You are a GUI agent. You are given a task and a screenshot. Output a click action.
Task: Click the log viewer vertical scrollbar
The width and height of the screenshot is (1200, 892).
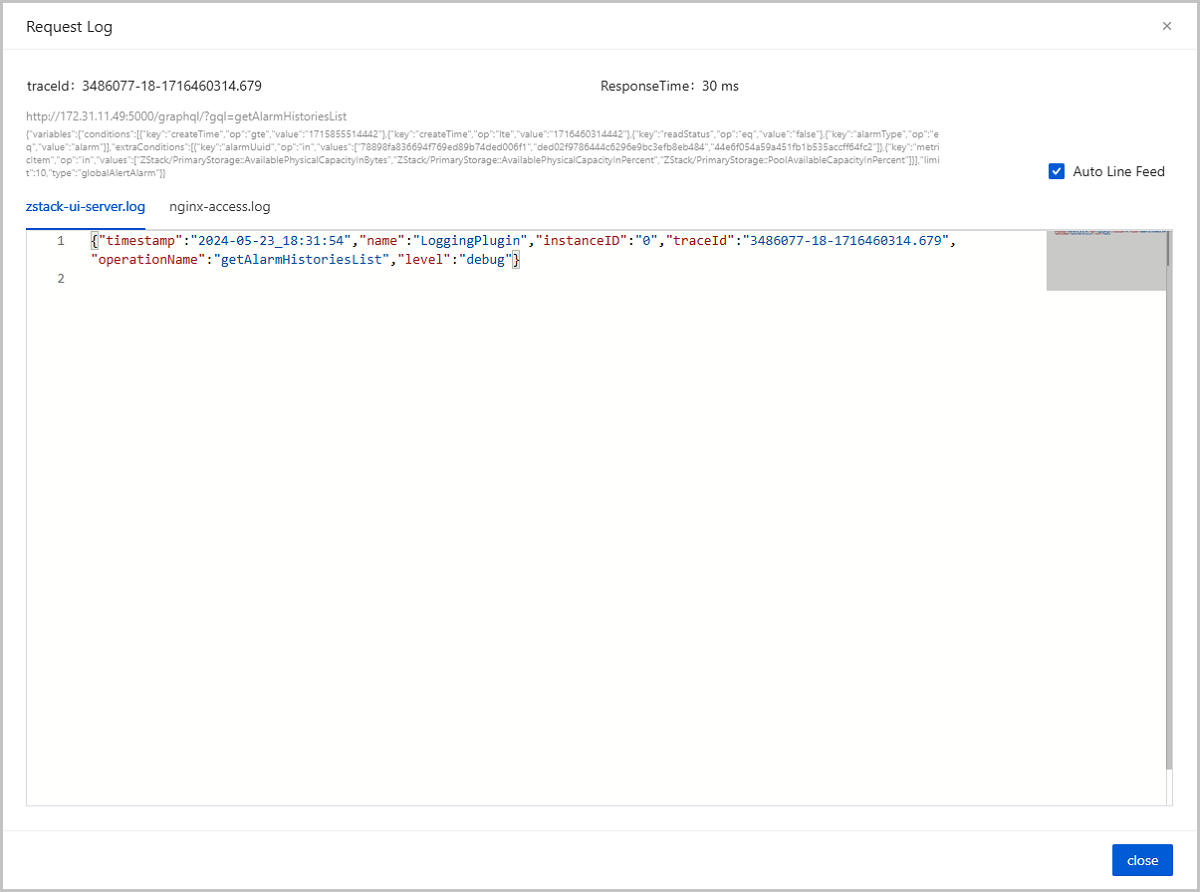click(x=1168, y=500)
